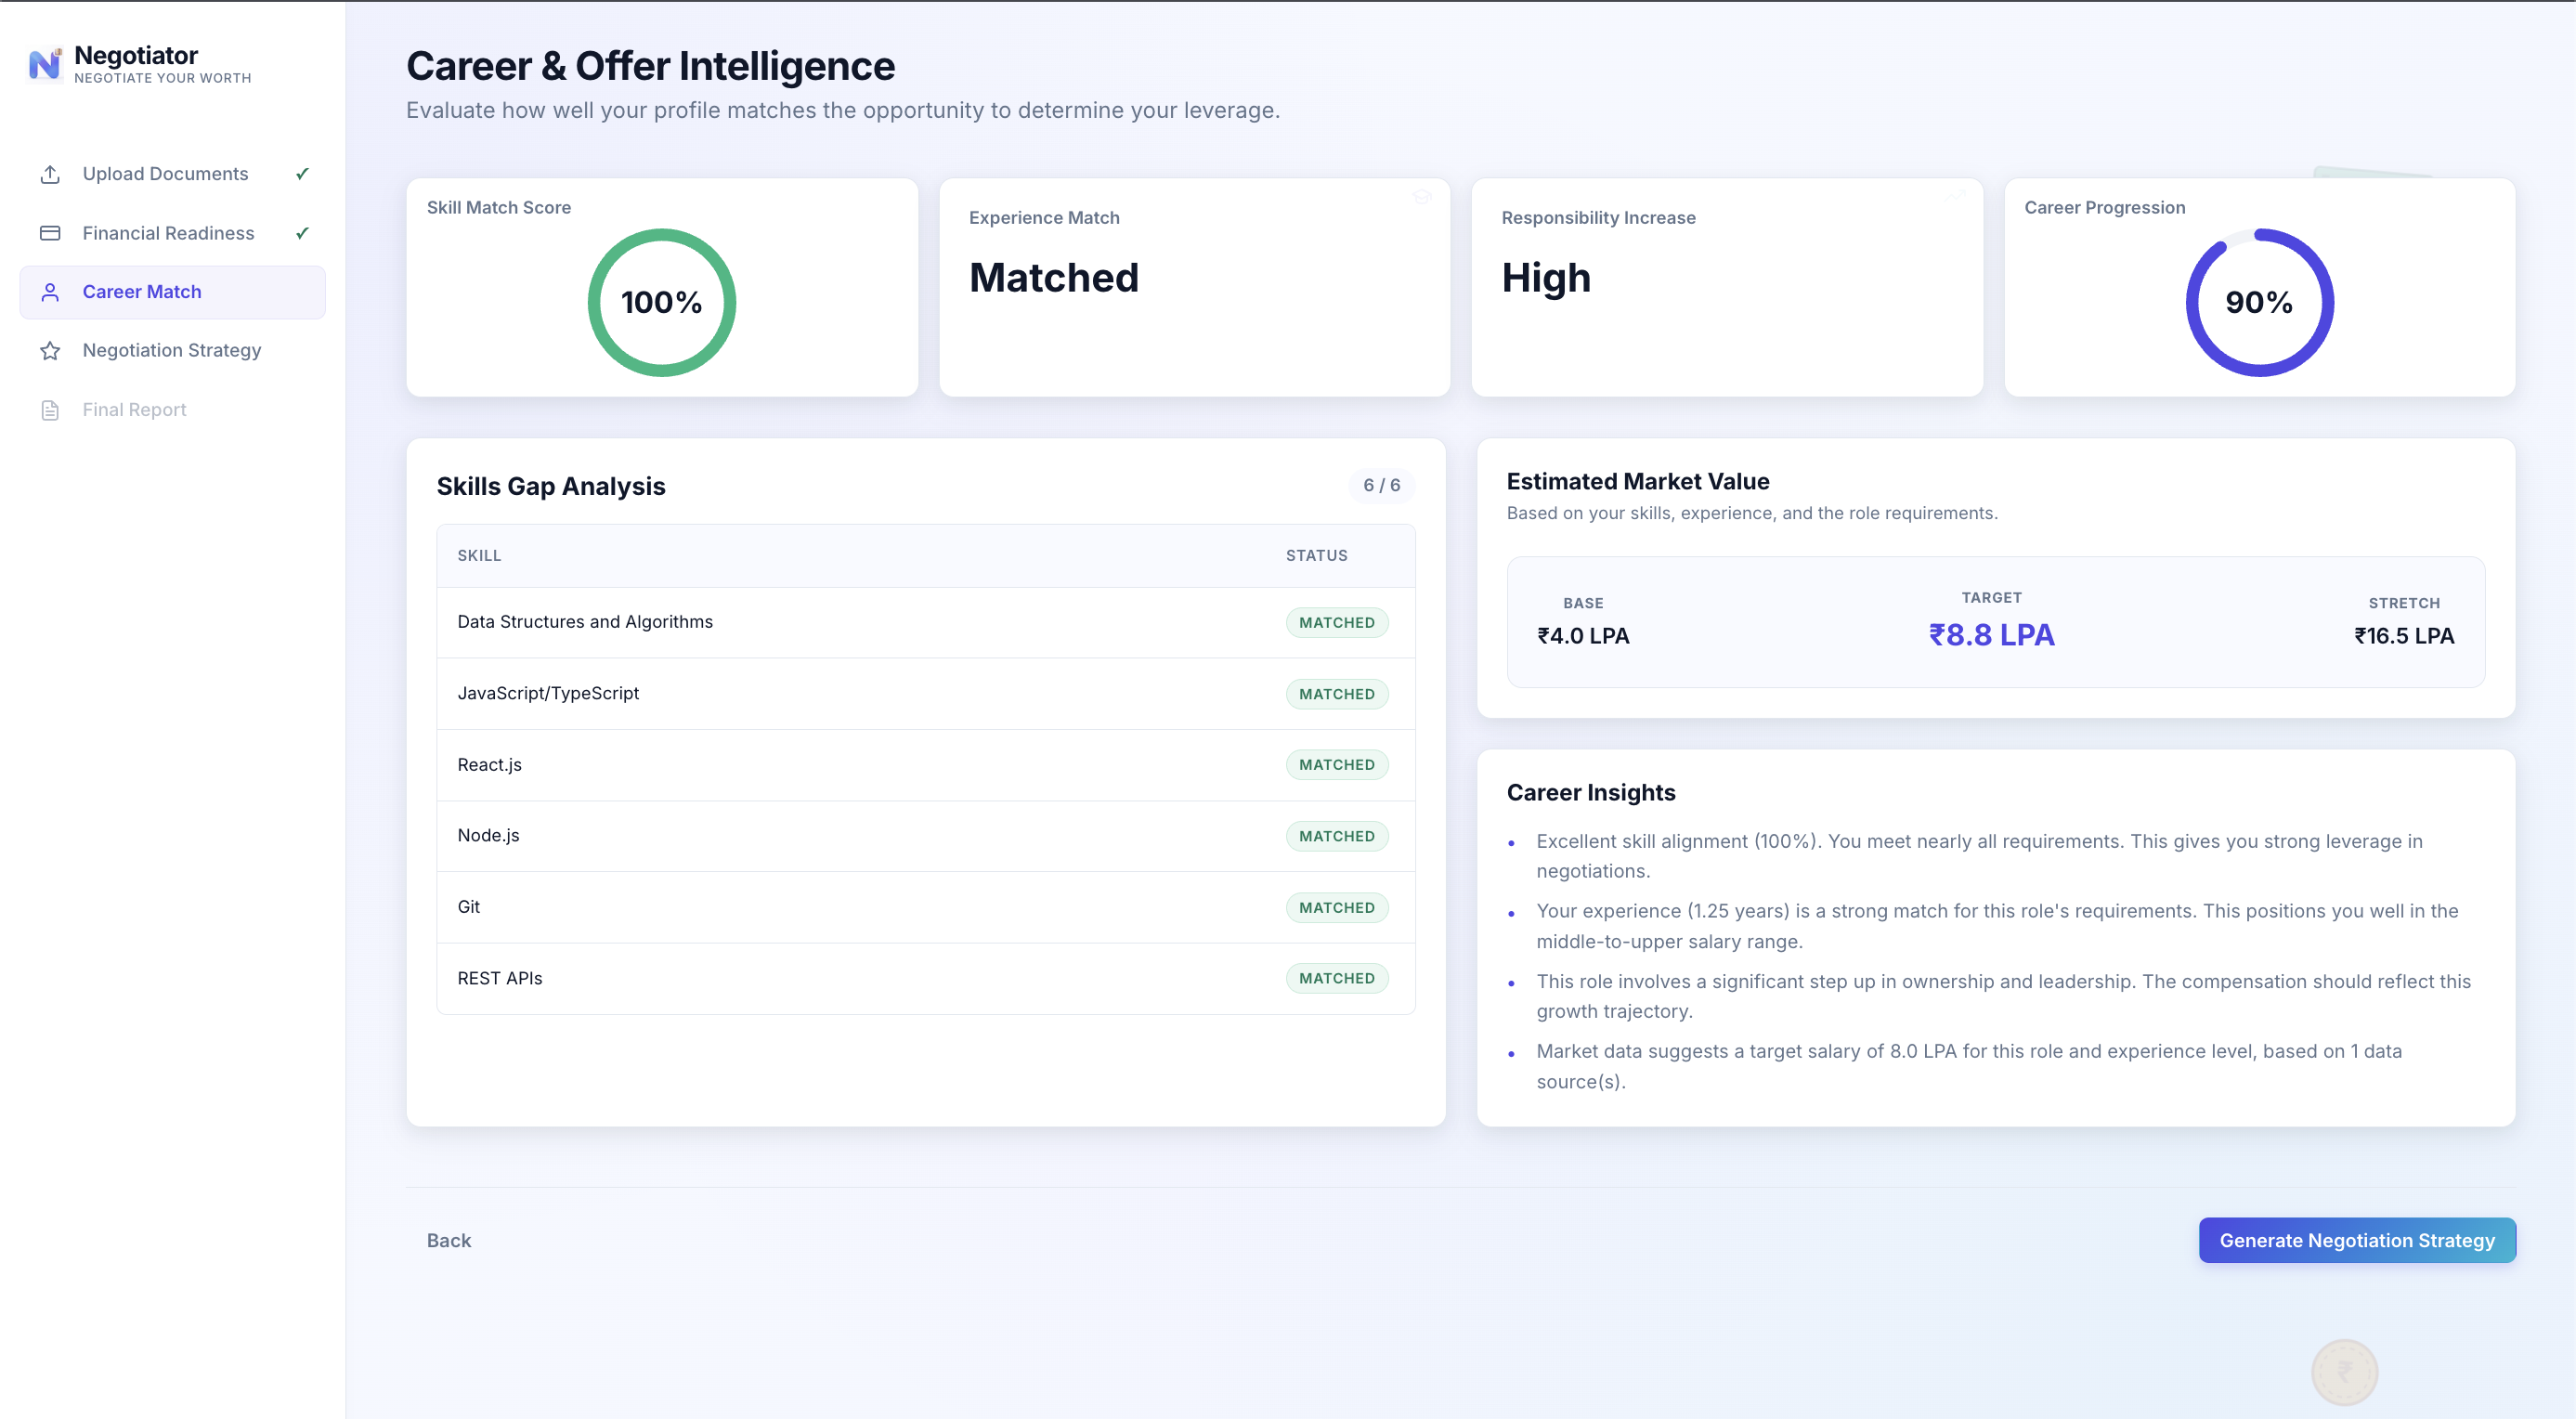Click the Financial Readiness card icon
Image resolution: width=2576 pixels, height=1419 pixels.
50,233
